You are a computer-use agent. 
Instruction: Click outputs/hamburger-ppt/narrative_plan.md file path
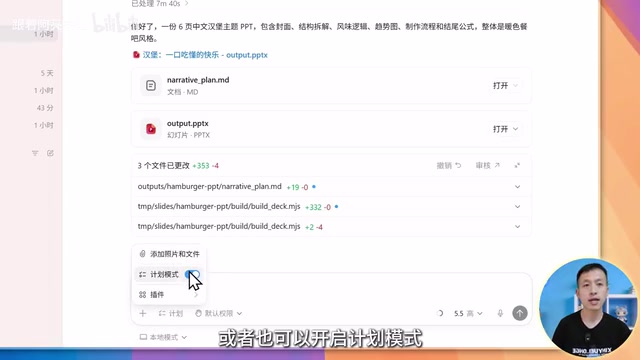[209, 187]
